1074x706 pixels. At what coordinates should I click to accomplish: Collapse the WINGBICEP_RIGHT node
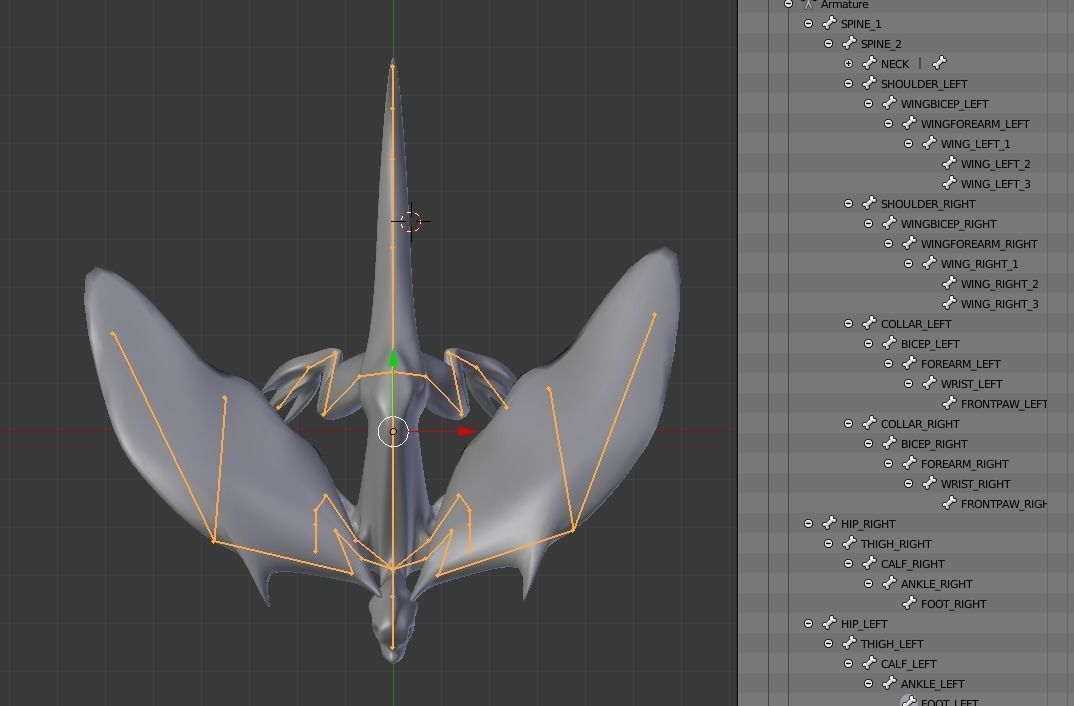869,223
